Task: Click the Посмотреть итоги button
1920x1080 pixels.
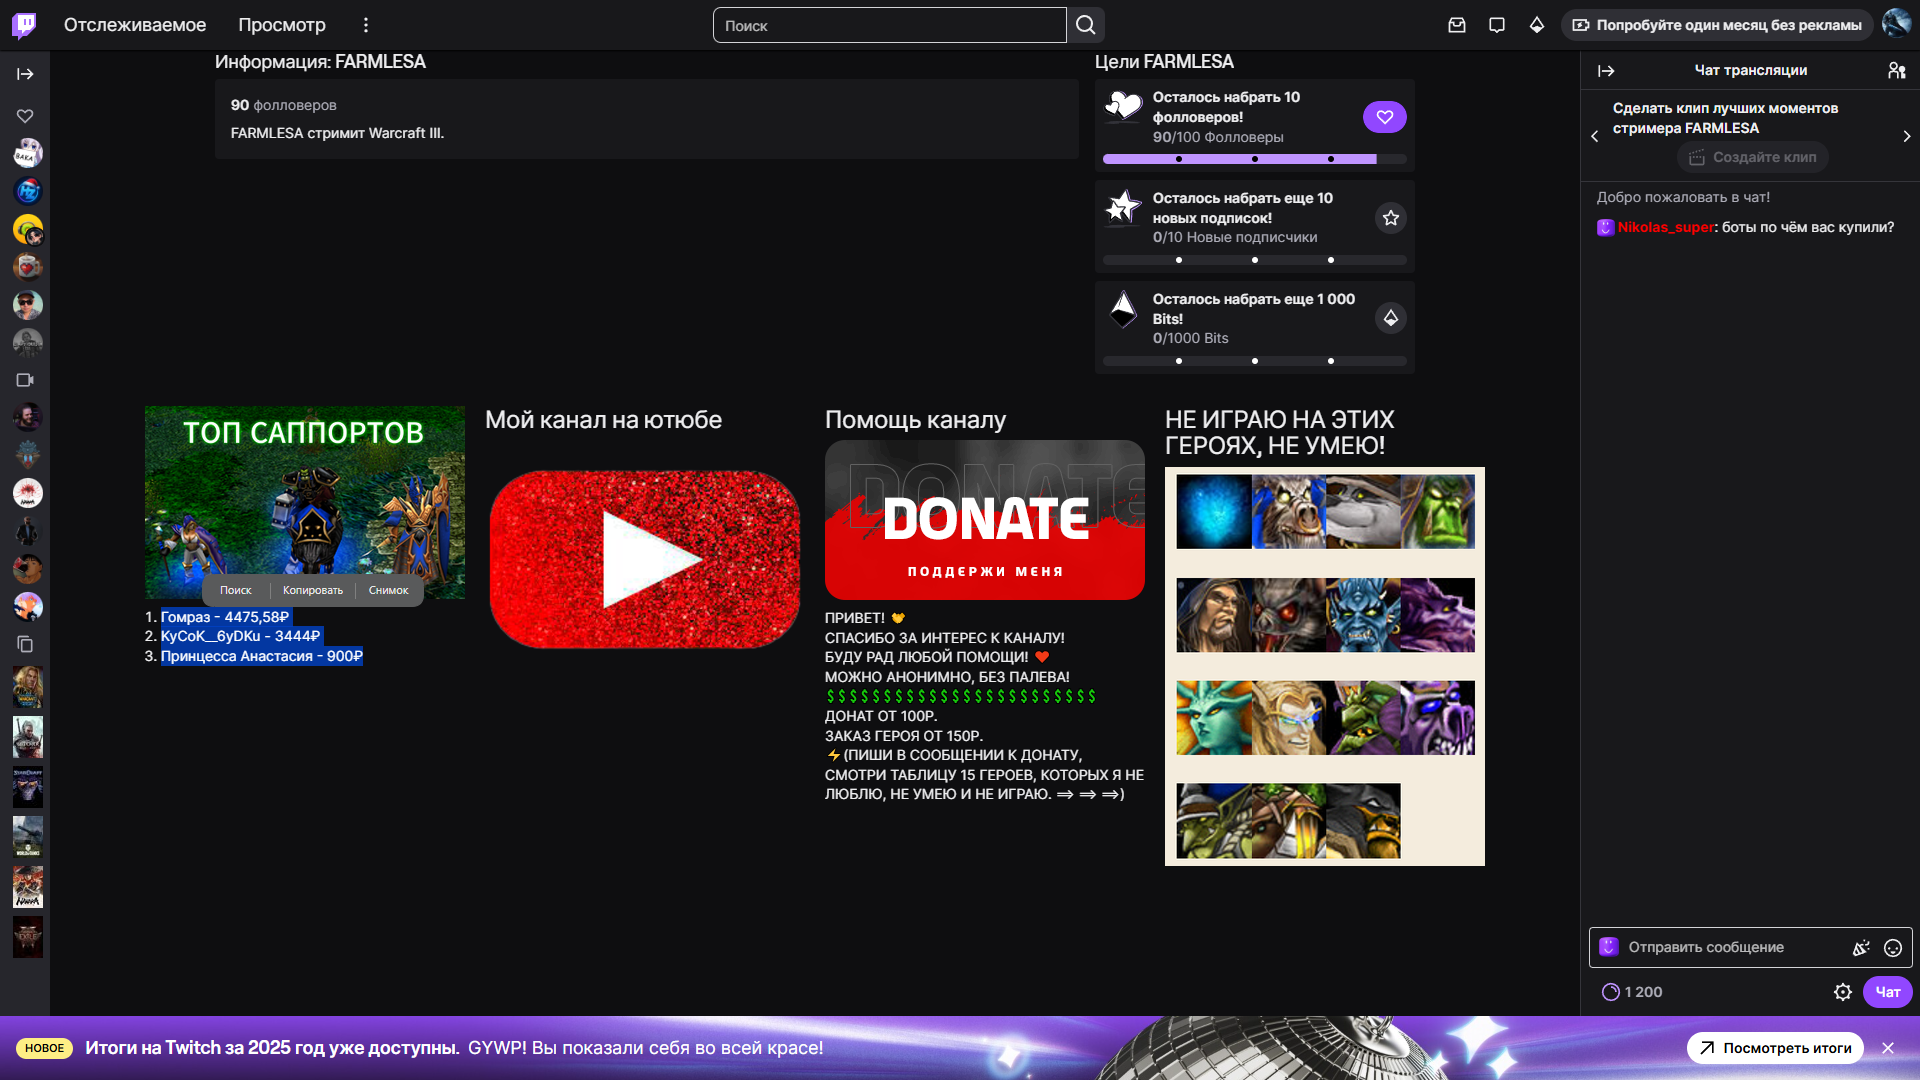Action: pos(1775,1048)
